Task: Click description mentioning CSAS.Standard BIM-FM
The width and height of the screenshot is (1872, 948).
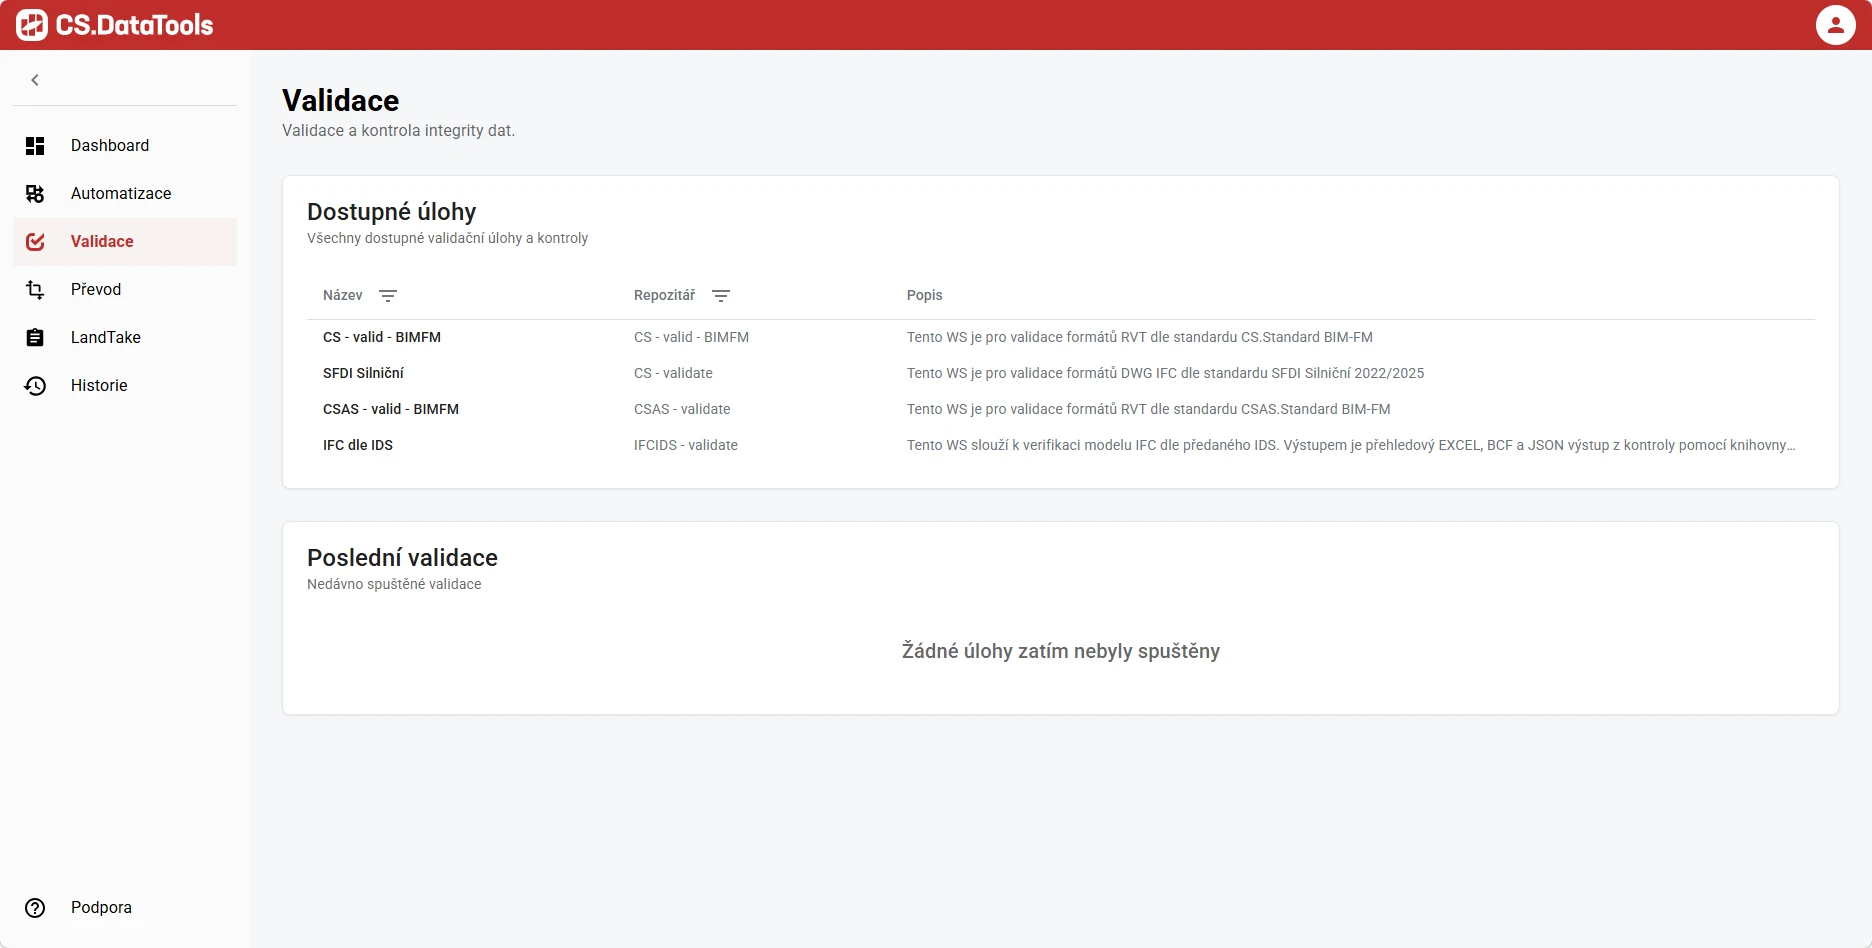Action: [1149, 410]
